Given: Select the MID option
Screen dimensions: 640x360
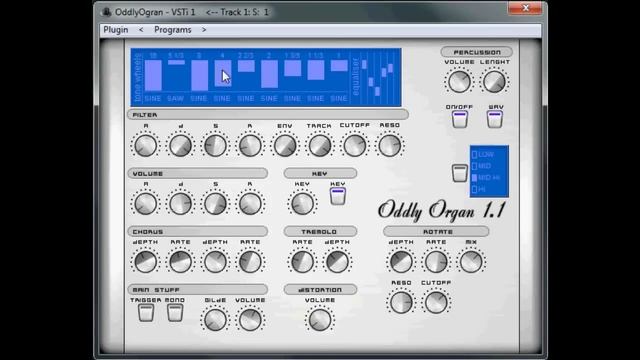Looking at the screenshot, I should pyautogui.click(x=482, y=166).
